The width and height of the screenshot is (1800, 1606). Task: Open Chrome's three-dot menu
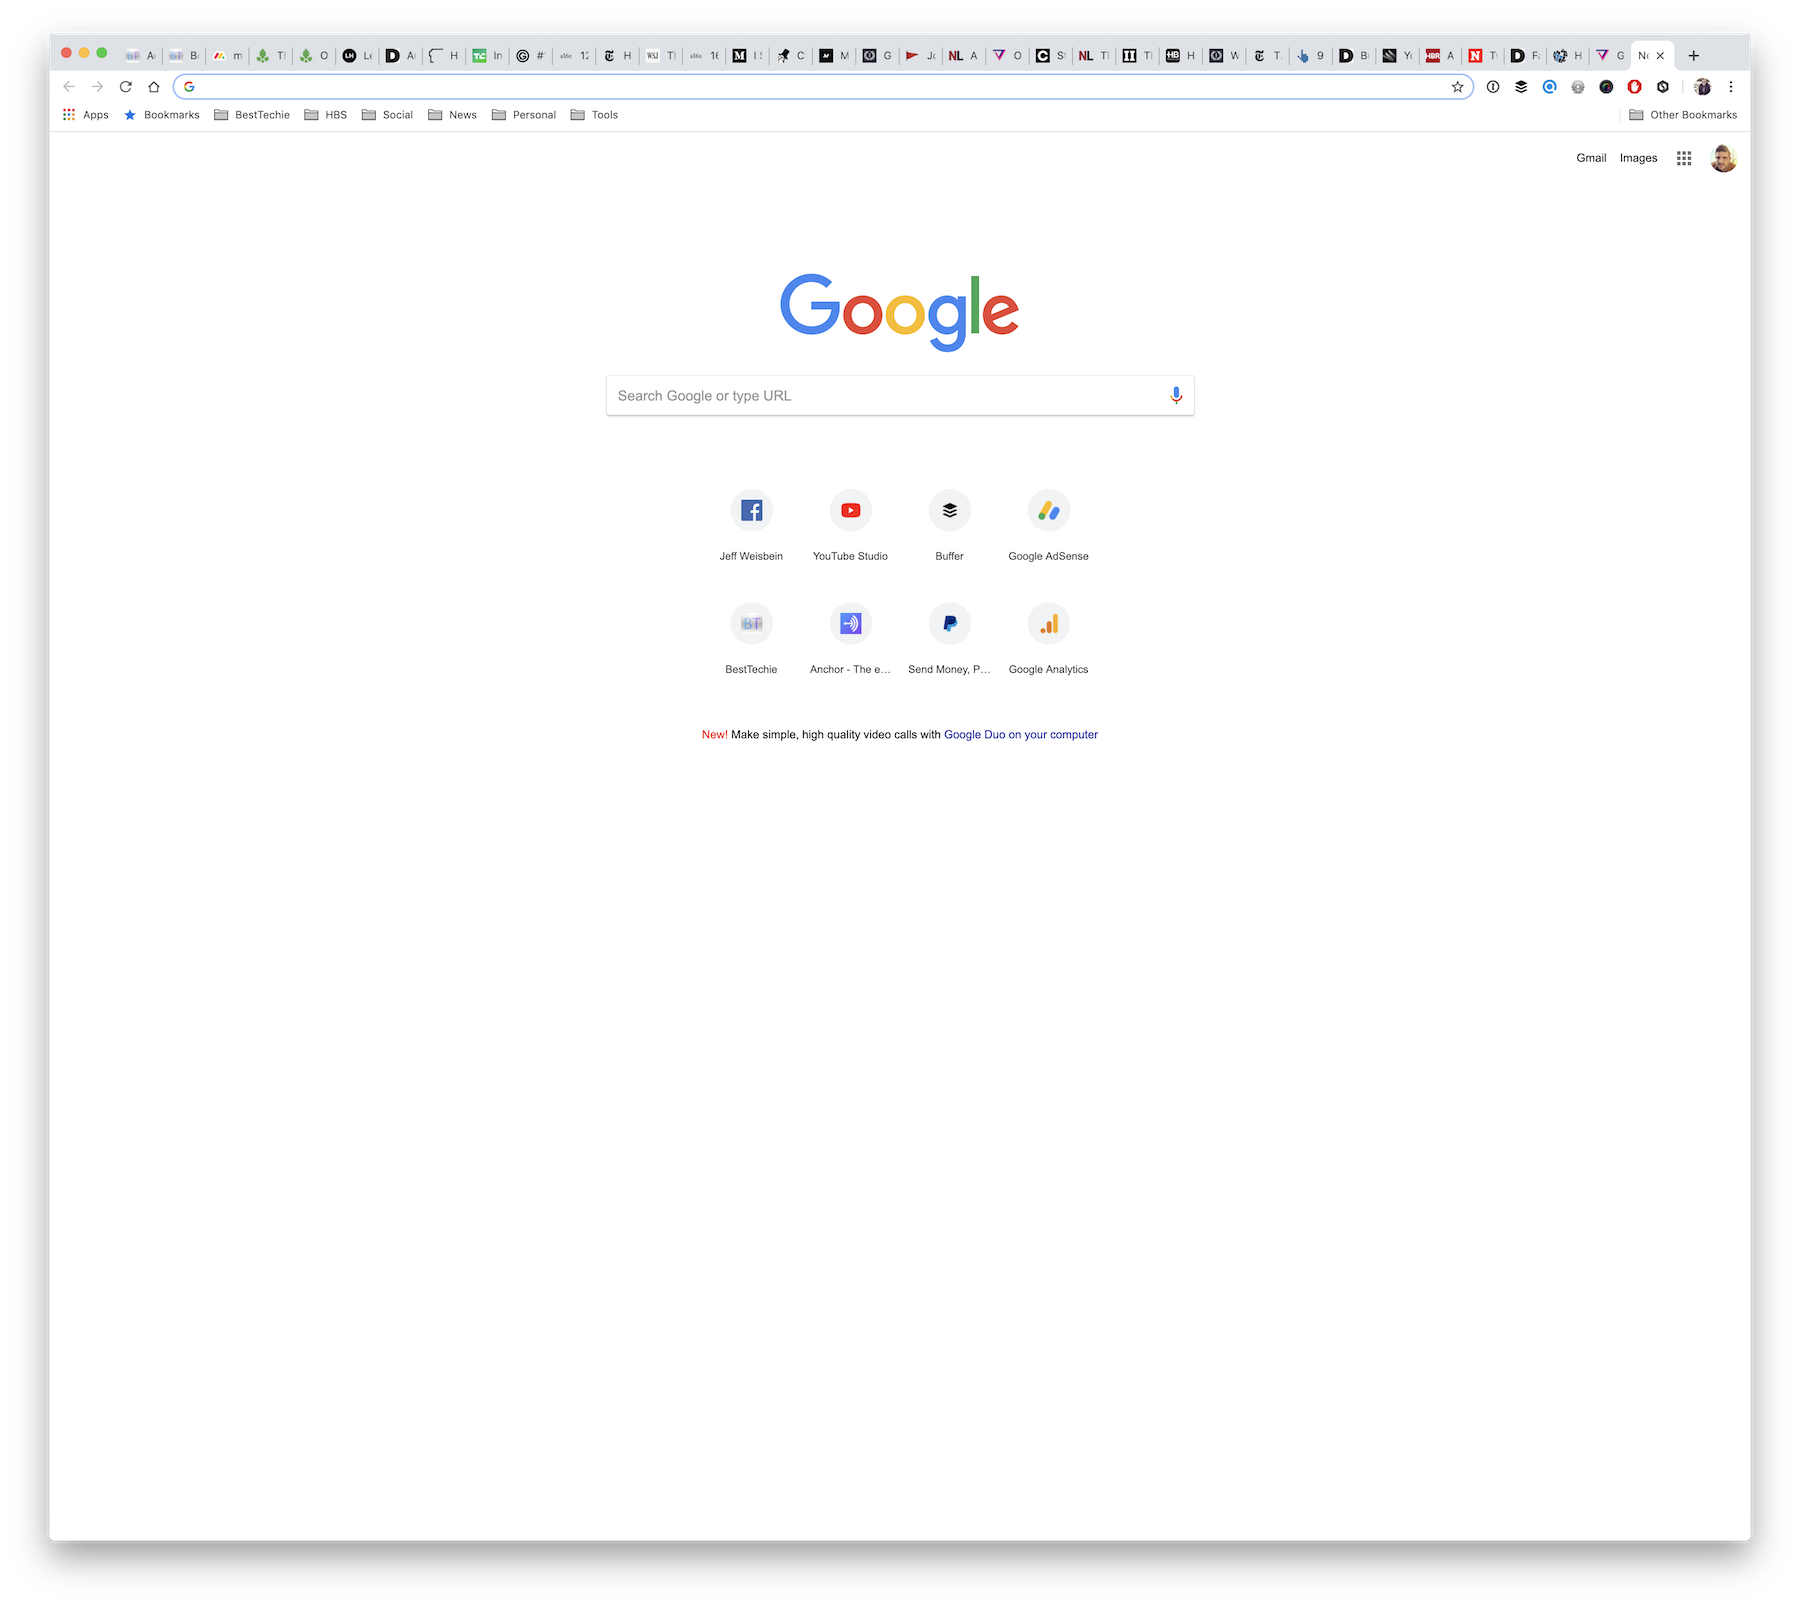1731,87
